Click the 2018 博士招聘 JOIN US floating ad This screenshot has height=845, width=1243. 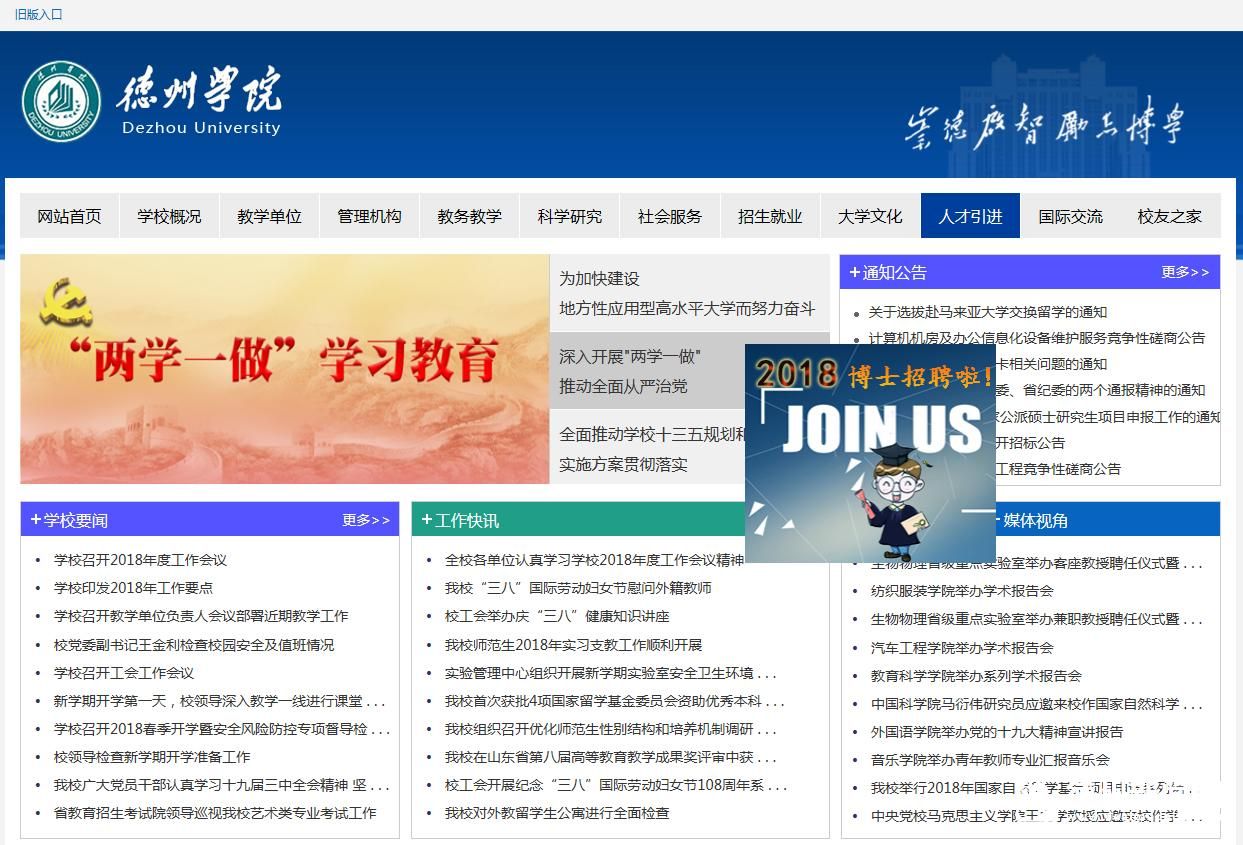pyautogui.click(x=870, y=453)
